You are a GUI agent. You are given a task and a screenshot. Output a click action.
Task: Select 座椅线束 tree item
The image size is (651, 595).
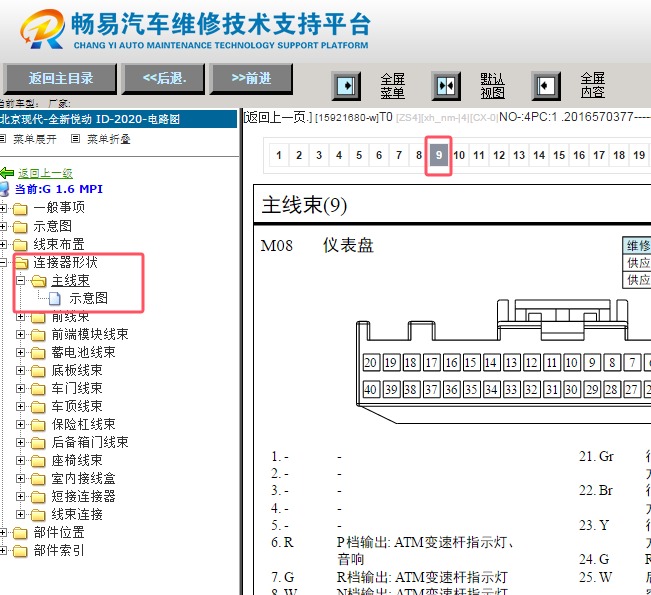coord(77,460)
